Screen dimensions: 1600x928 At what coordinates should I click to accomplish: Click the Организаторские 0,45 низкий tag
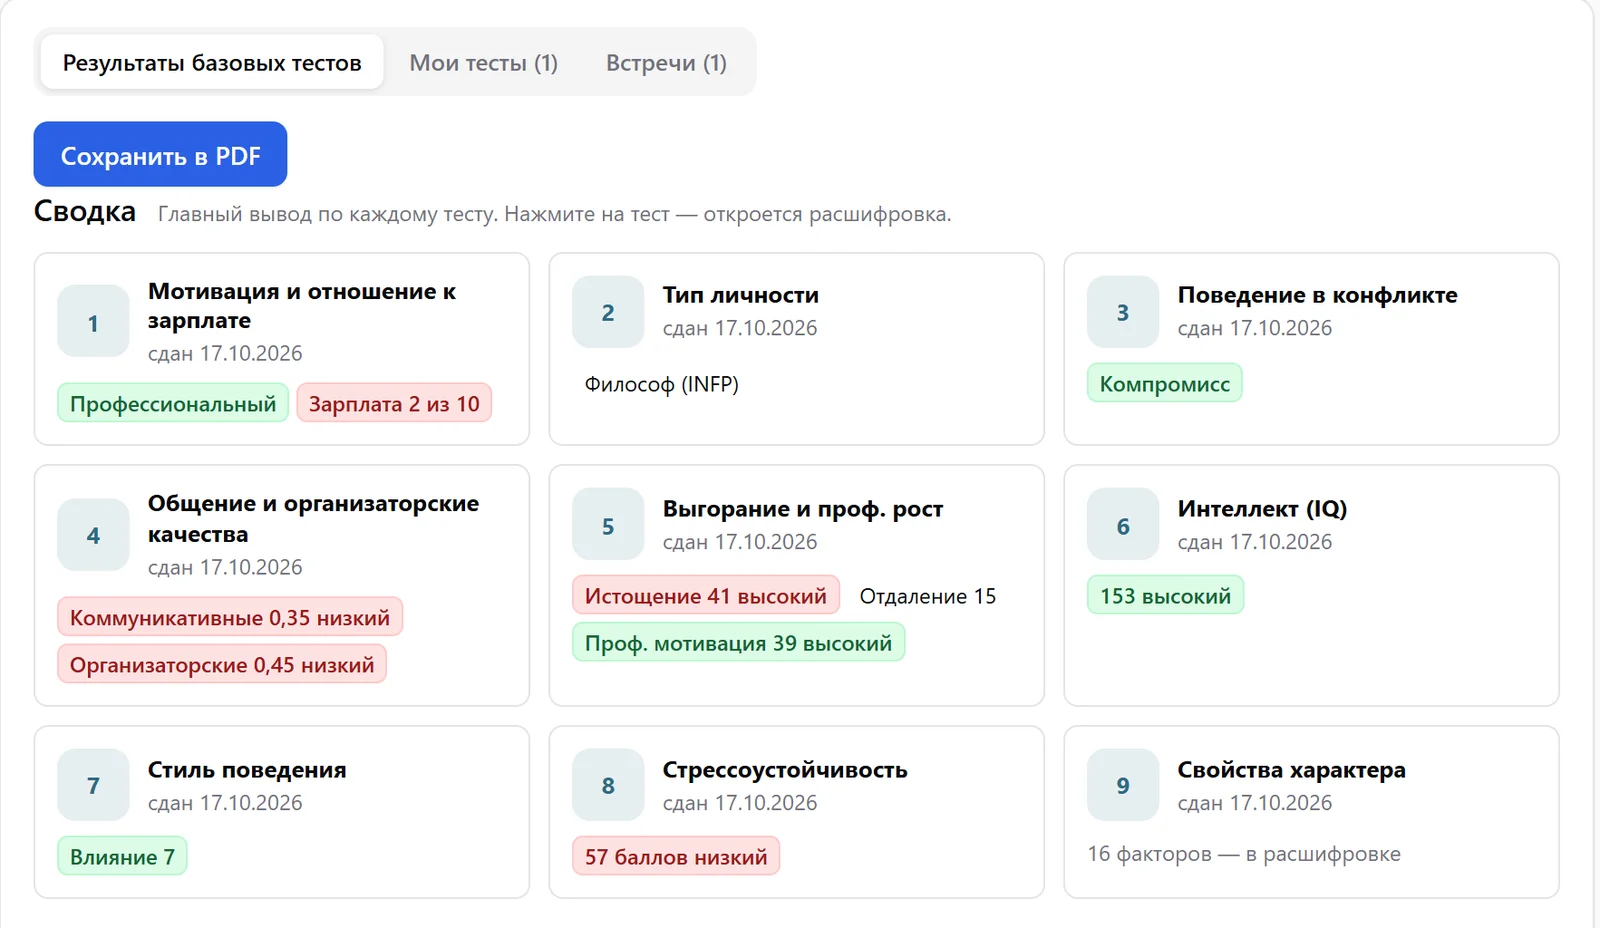click(x=222, y=664)
